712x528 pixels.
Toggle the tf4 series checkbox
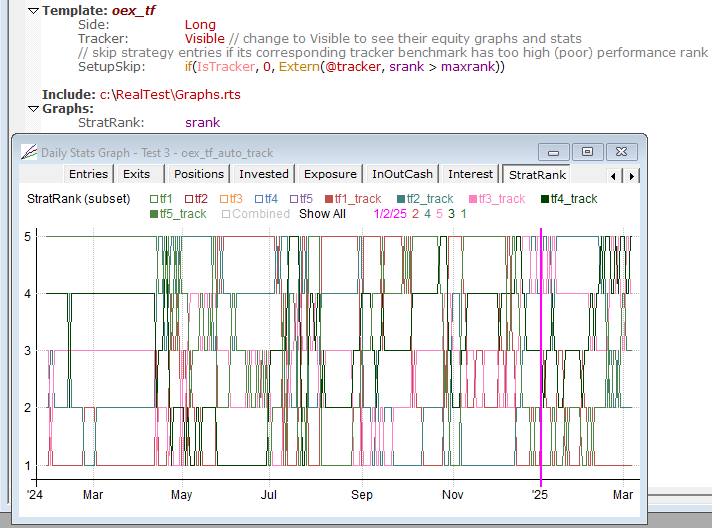click(259, 199)
